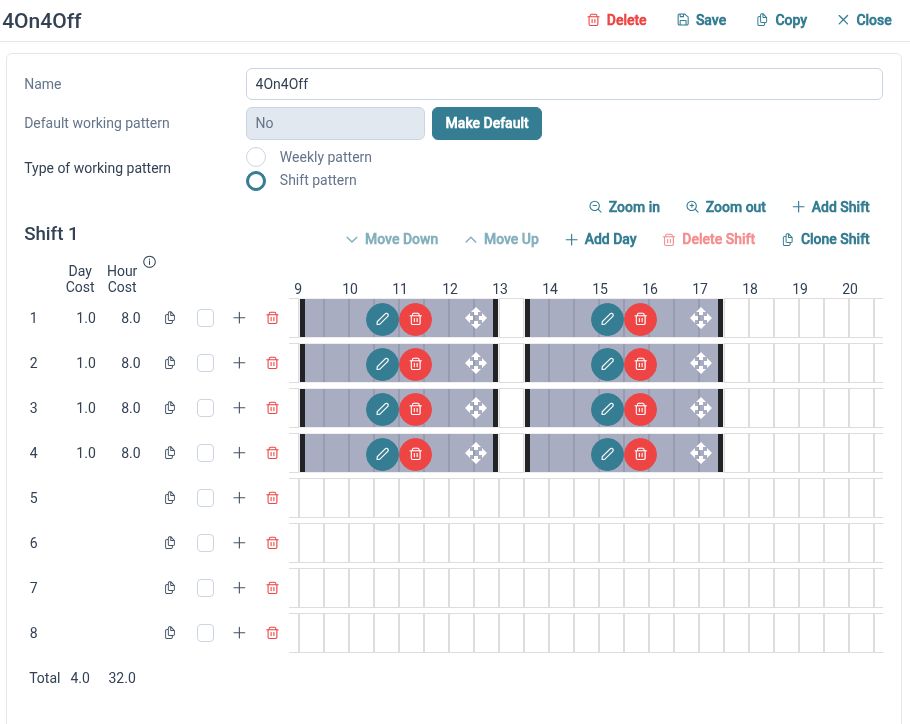910x724 pixels.
Task: Add a period to day 8
Action: click(239, 633)
